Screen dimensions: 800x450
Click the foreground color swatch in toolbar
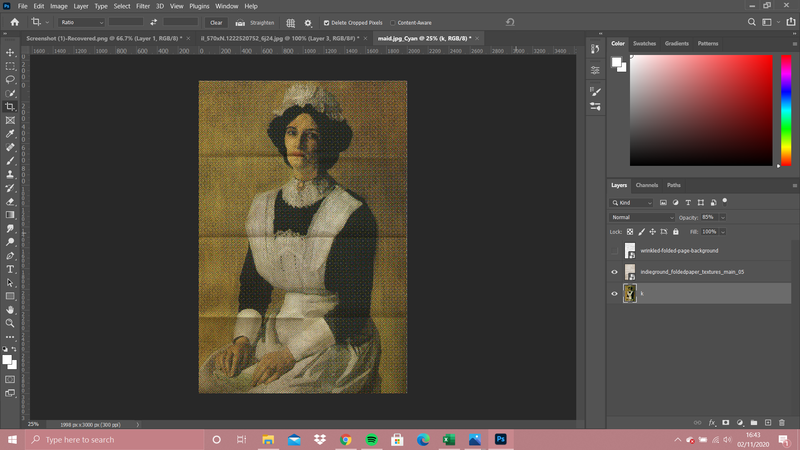(x=7, y=360)
